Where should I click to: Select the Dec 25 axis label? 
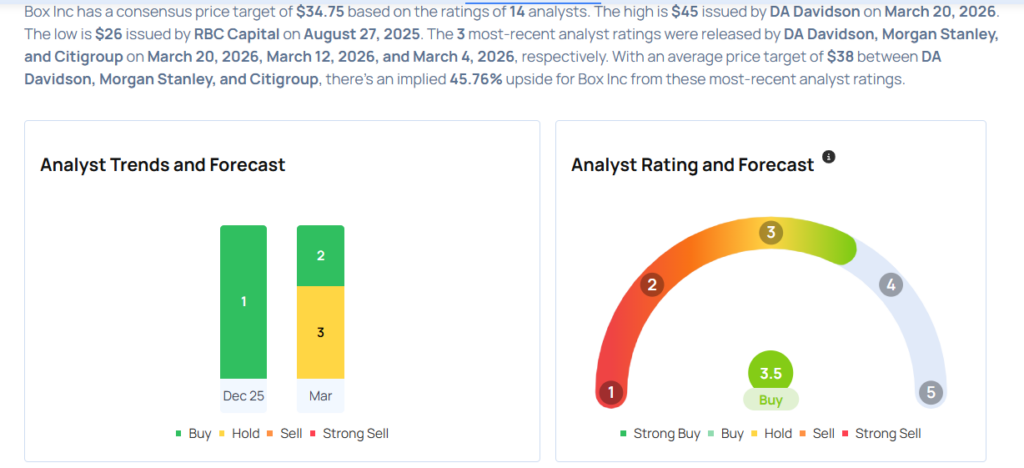(243, 396)
